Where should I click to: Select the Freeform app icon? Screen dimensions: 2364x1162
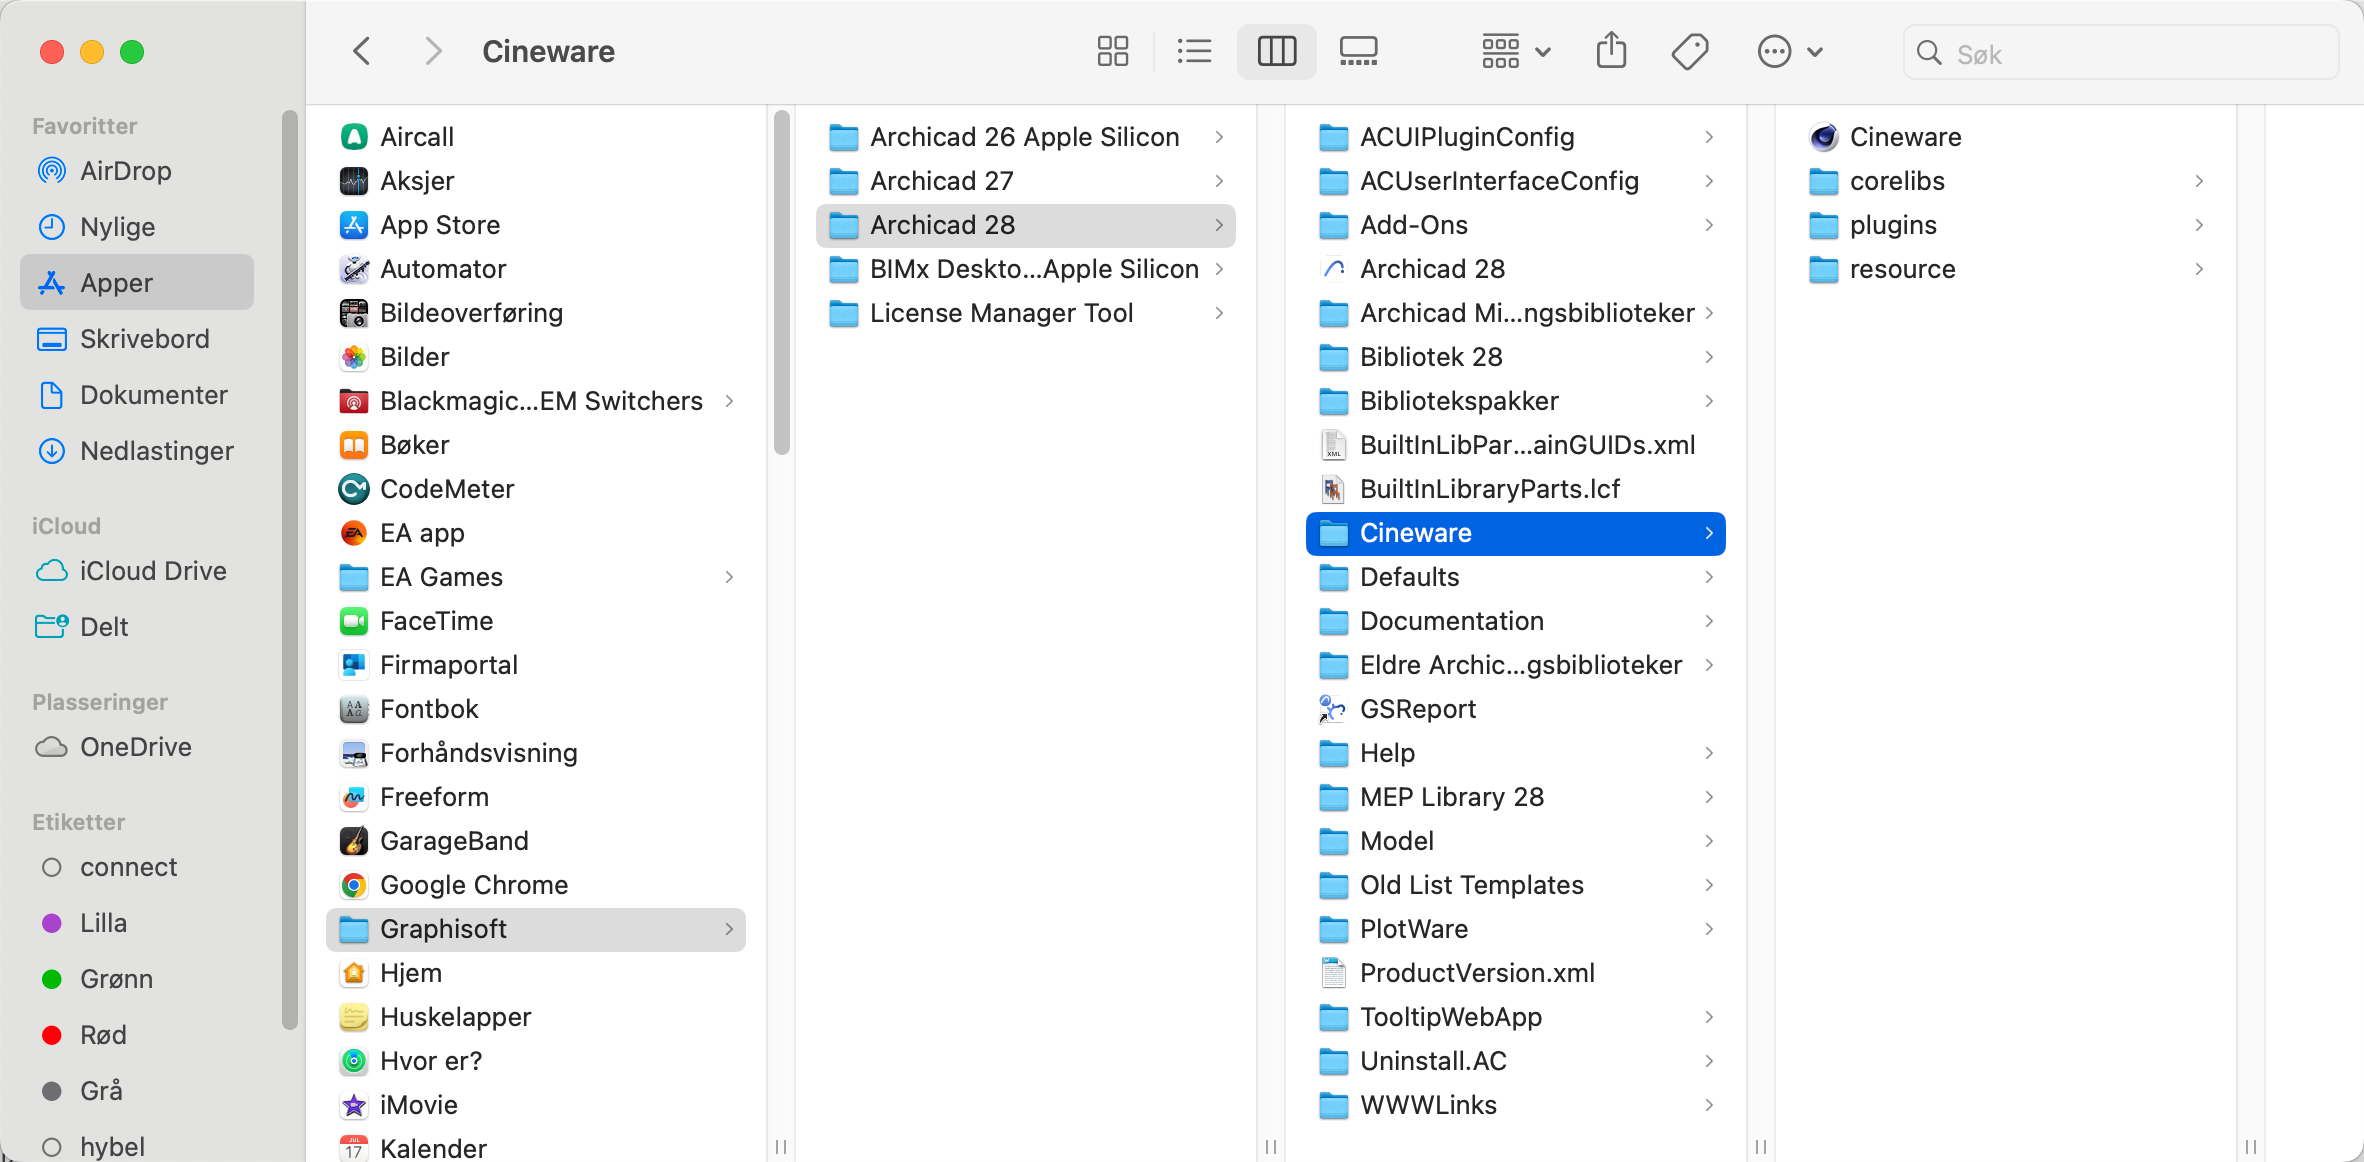pos(354,797)
